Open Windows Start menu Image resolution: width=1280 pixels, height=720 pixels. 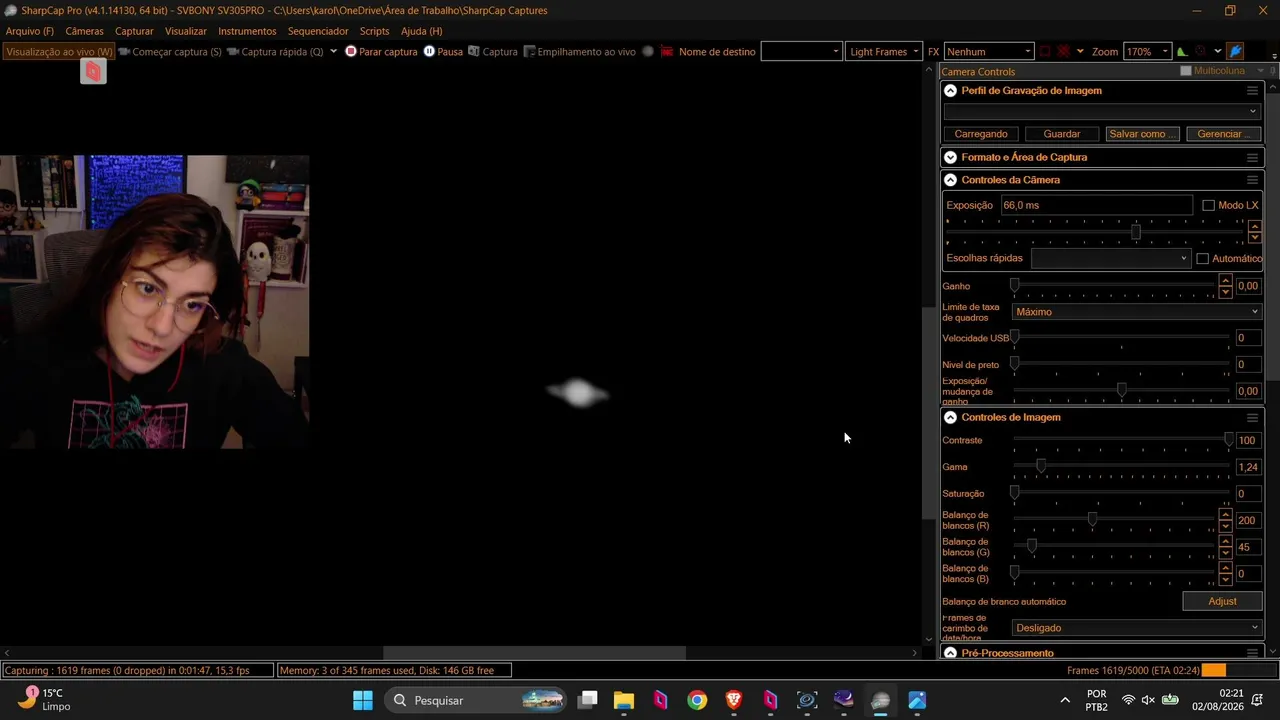pyautogui.click(x=362, y=700)
